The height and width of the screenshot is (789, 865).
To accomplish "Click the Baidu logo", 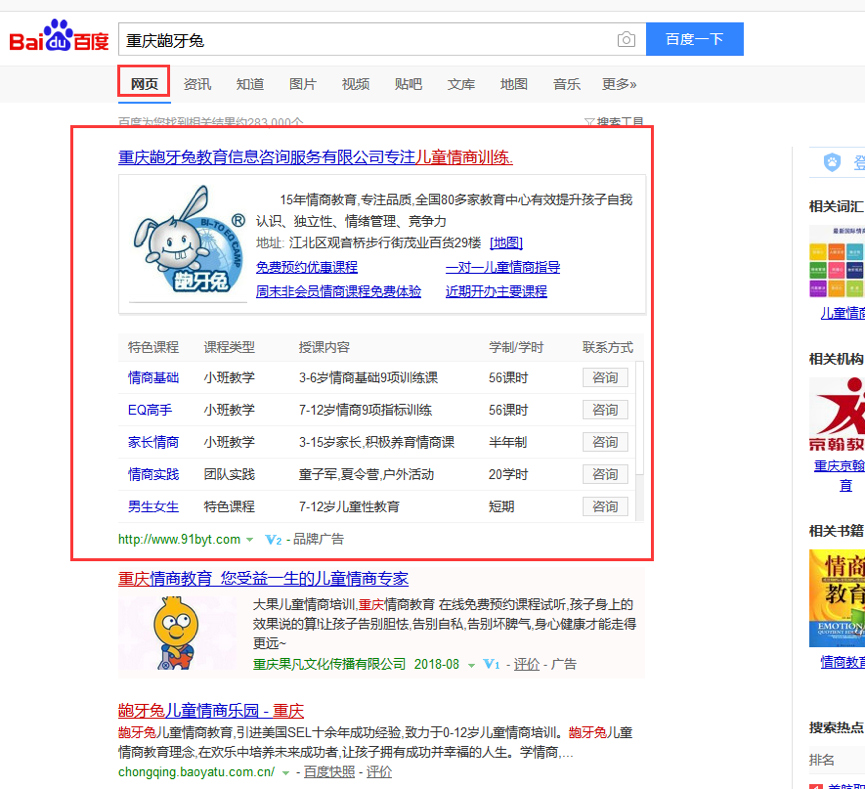I will point(58,39).
